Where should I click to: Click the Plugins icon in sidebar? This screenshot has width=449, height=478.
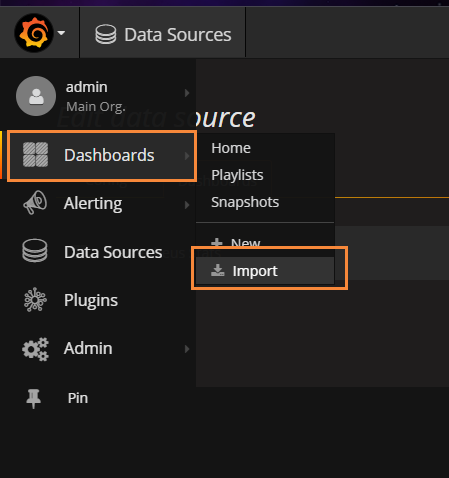[35, 300]
